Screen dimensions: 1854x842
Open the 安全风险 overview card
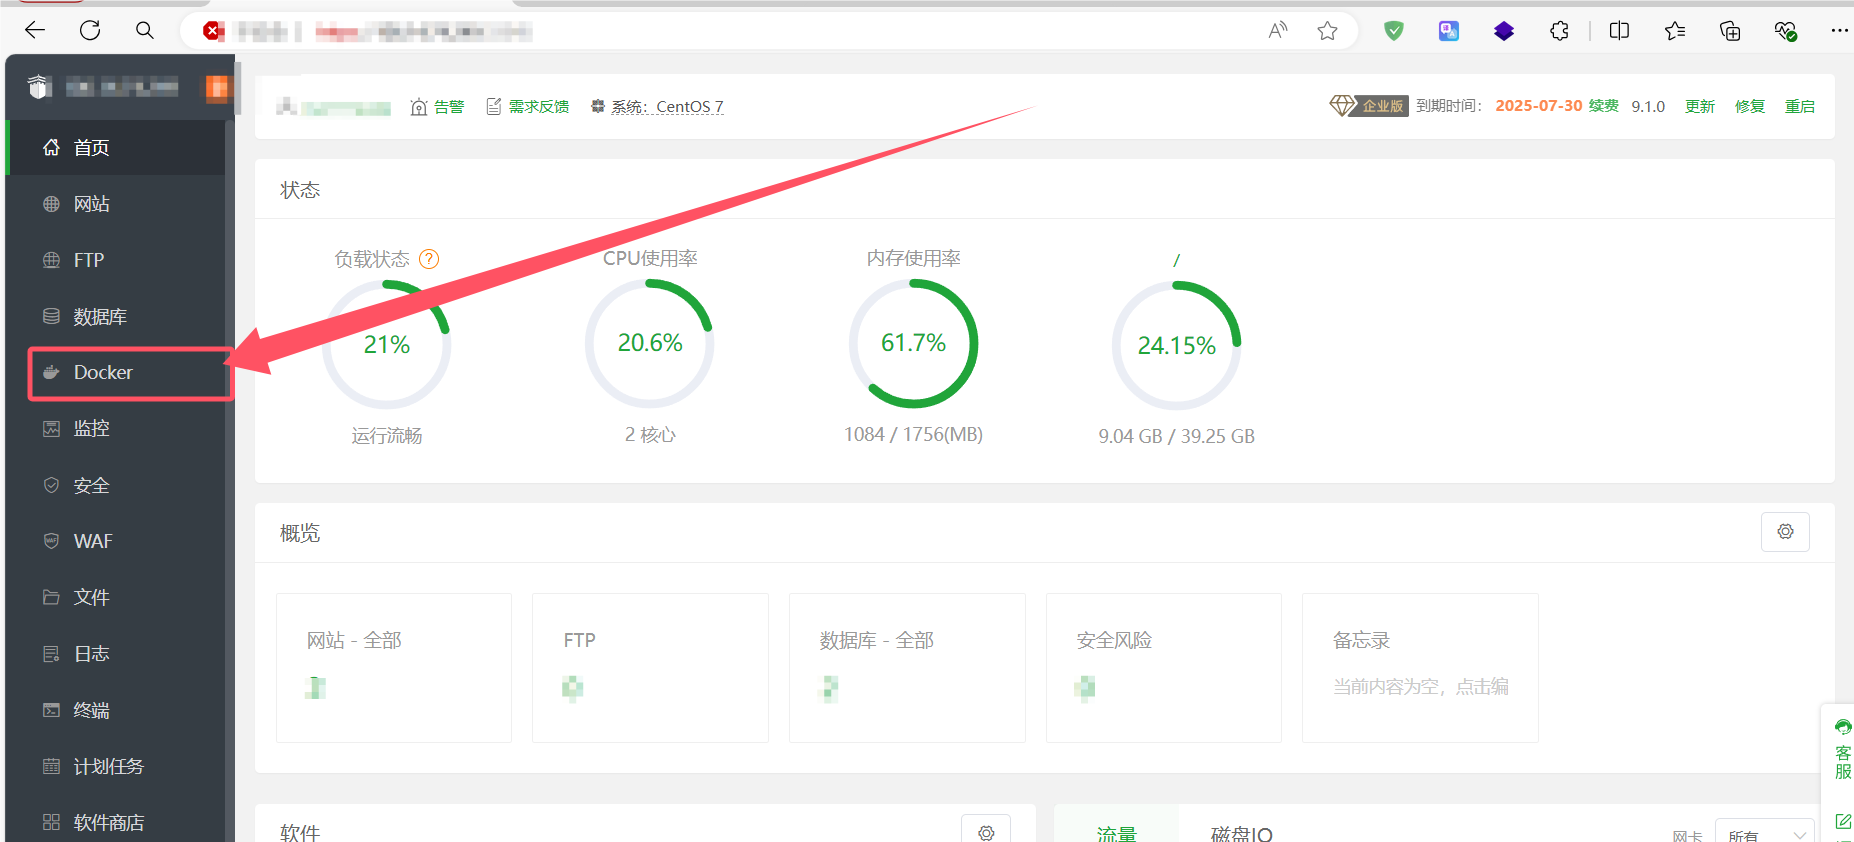[x=1164, y=668]
